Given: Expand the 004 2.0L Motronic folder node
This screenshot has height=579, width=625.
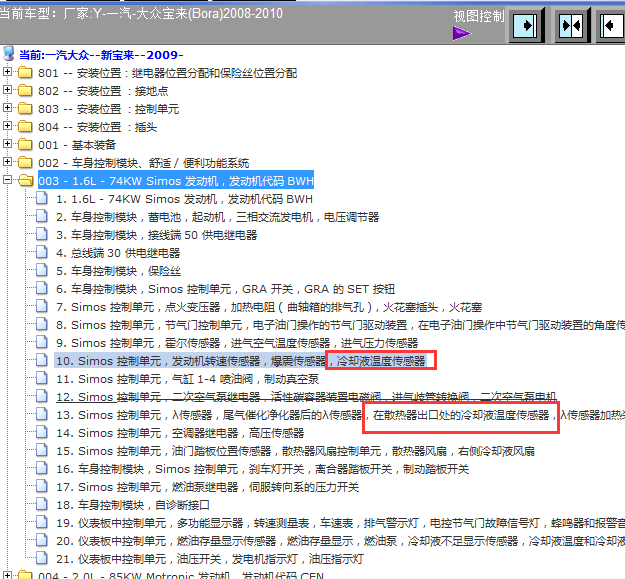Looking at the screenshot, I should pos(7,575).
